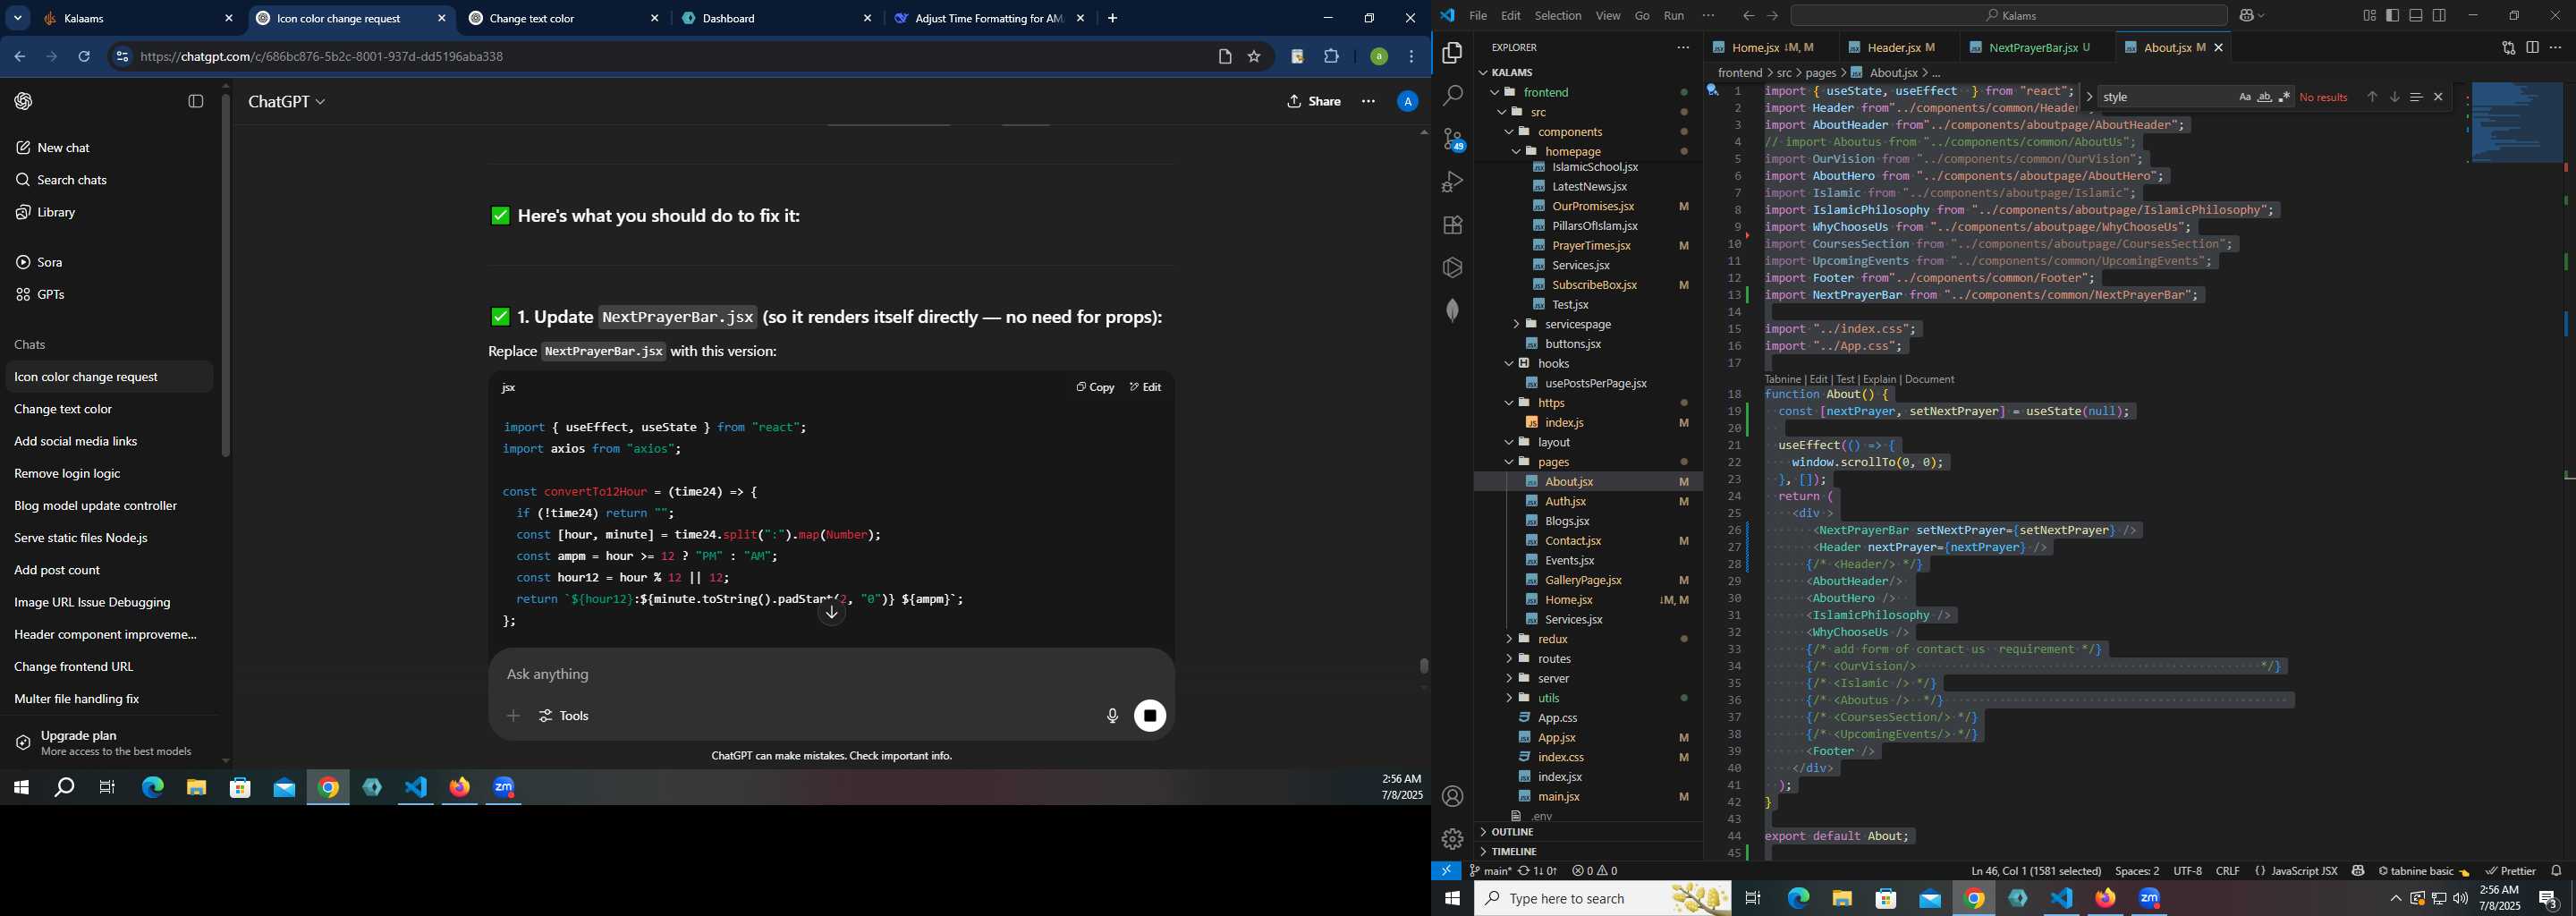Toggle Find in Selection in find widget
Image resolution: width=2576 pixels, height=916 pixels.
pyautogui.click(x=2416, y=97)
